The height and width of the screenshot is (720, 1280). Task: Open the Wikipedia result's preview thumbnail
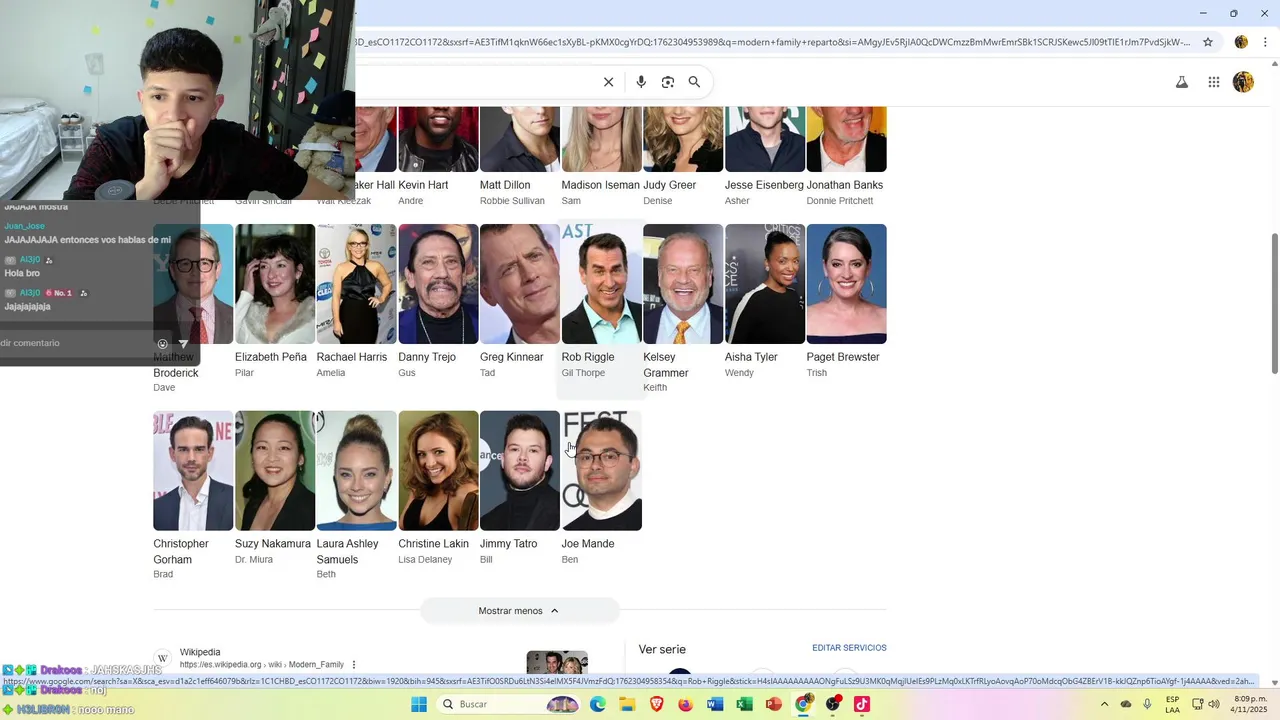tap(557, 662)
